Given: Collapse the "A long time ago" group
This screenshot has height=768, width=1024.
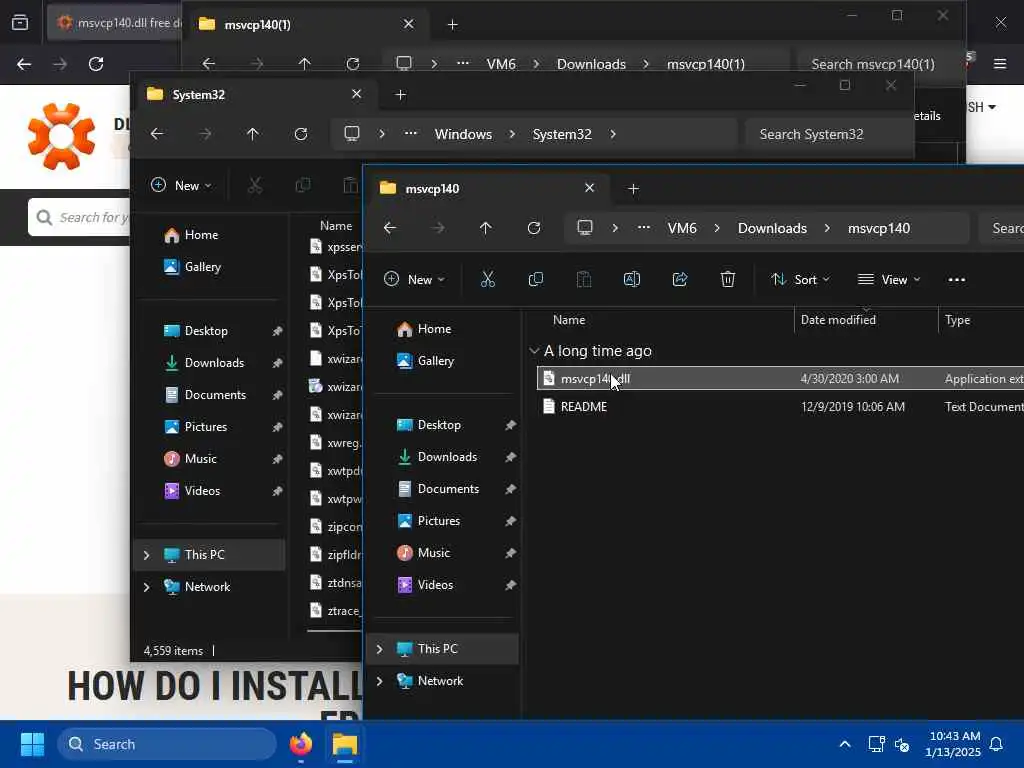Looking at the screenshot, I should tap(534, 351).
